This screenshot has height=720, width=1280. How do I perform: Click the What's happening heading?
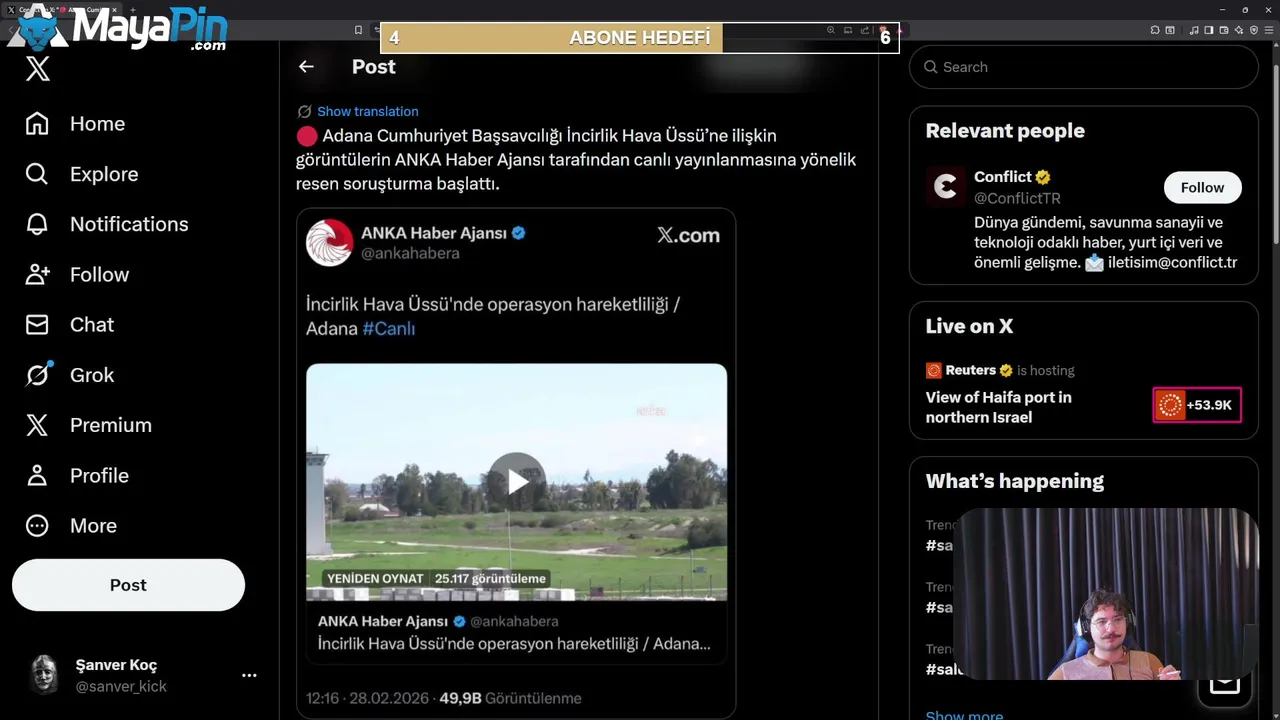point(1014,481)
